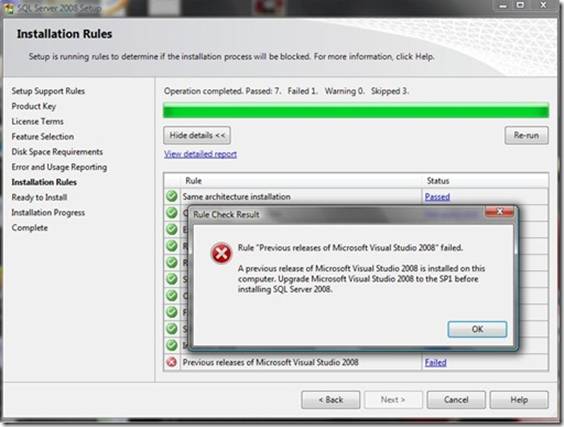This screenshot has width=564, height=427.
Task: Click the Back button
Action: 331,400
